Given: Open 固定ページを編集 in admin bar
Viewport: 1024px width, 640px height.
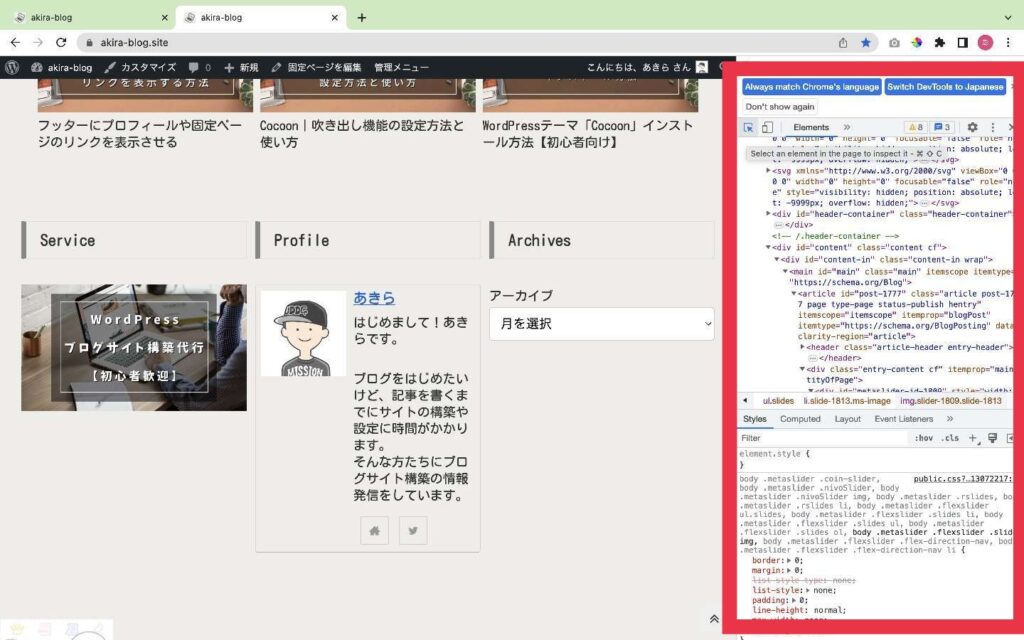Looking at the screenshot, I should [316, 67].
